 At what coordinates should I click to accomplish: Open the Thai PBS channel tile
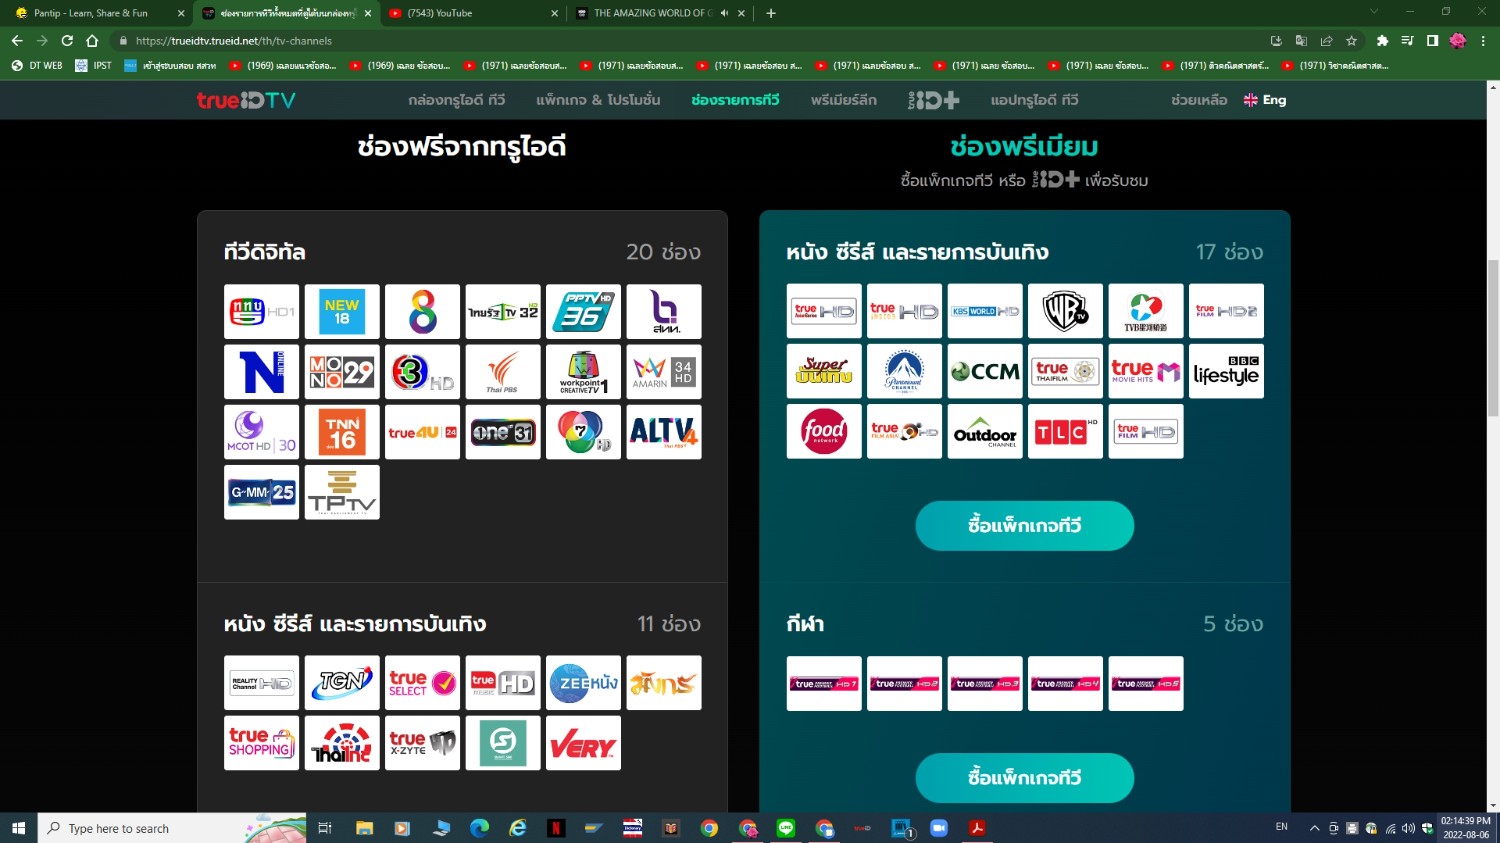[x=503, y=372]
